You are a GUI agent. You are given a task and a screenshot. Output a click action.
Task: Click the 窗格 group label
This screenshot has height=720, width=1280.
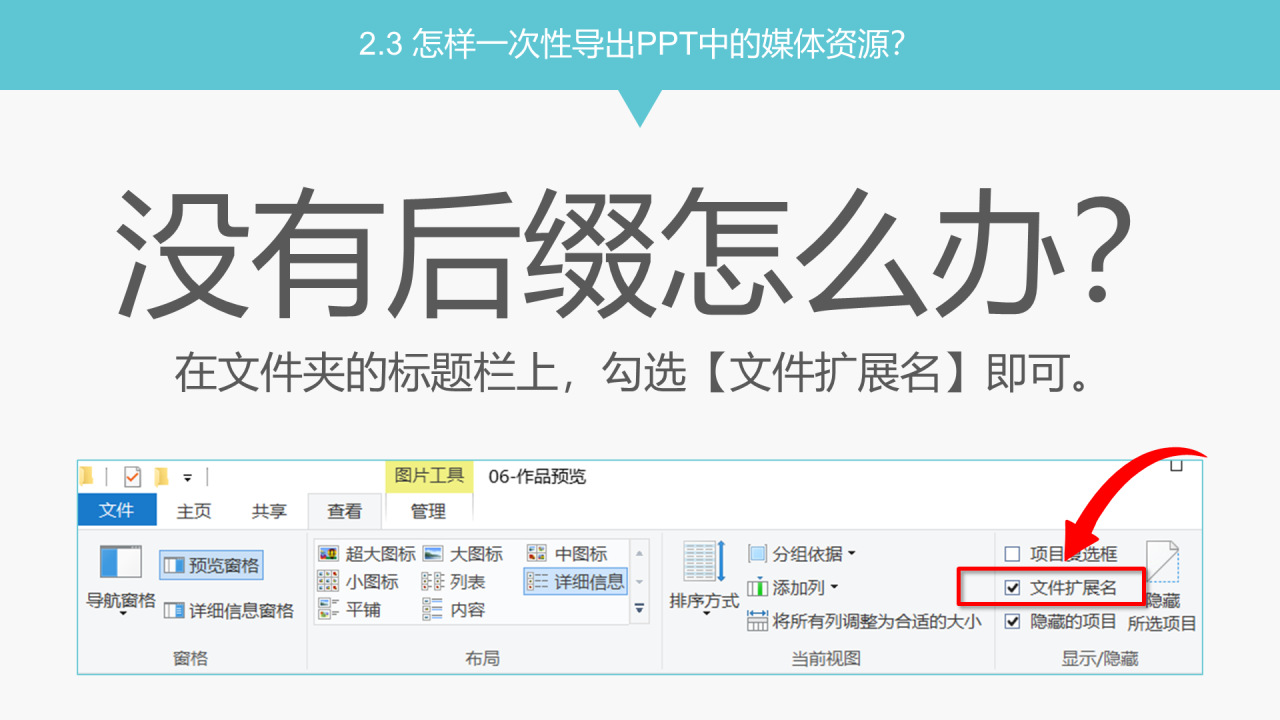[x=190, y=658]
